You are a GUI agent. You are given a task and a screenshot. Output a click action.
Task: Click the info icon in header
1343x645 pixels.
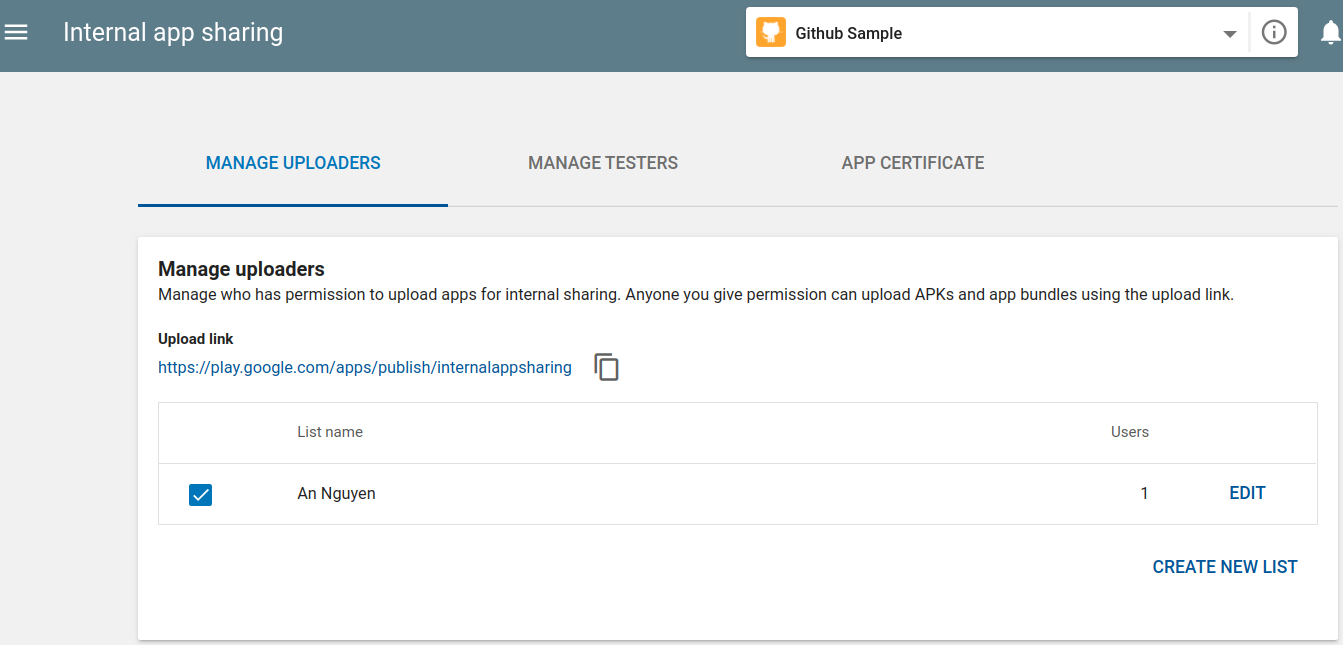pyautogui.click(x=1273, y=33)
